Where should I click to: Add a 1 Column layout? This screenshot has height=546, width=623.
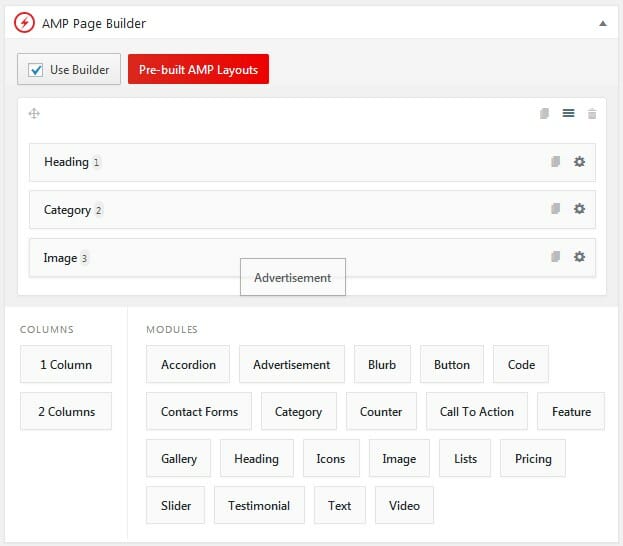coord(66,364)
